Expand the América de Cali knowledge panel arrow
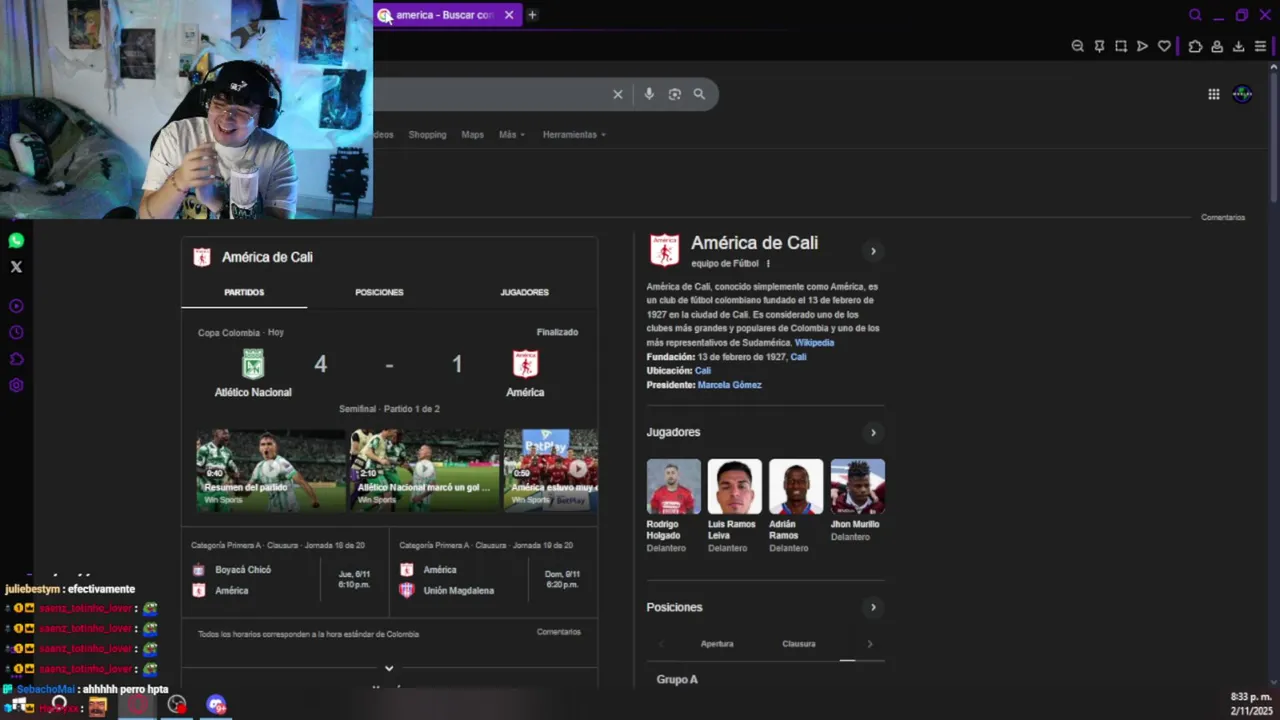 873,251
